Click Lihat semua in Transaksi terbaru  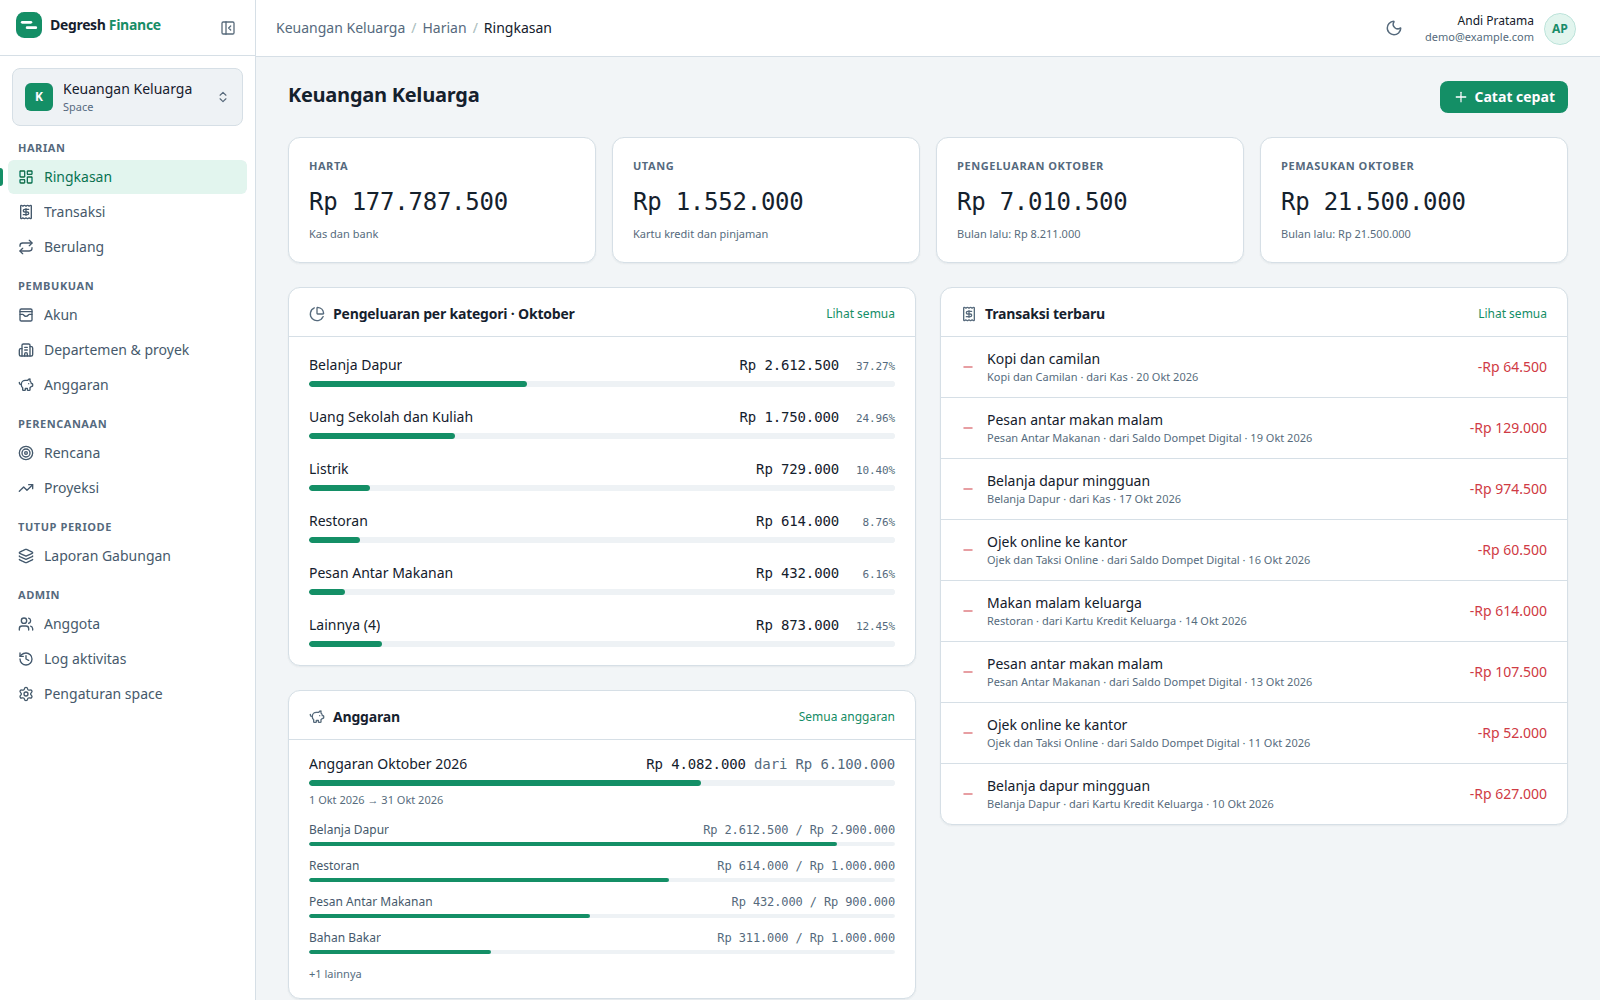(x=1512, y=314)
